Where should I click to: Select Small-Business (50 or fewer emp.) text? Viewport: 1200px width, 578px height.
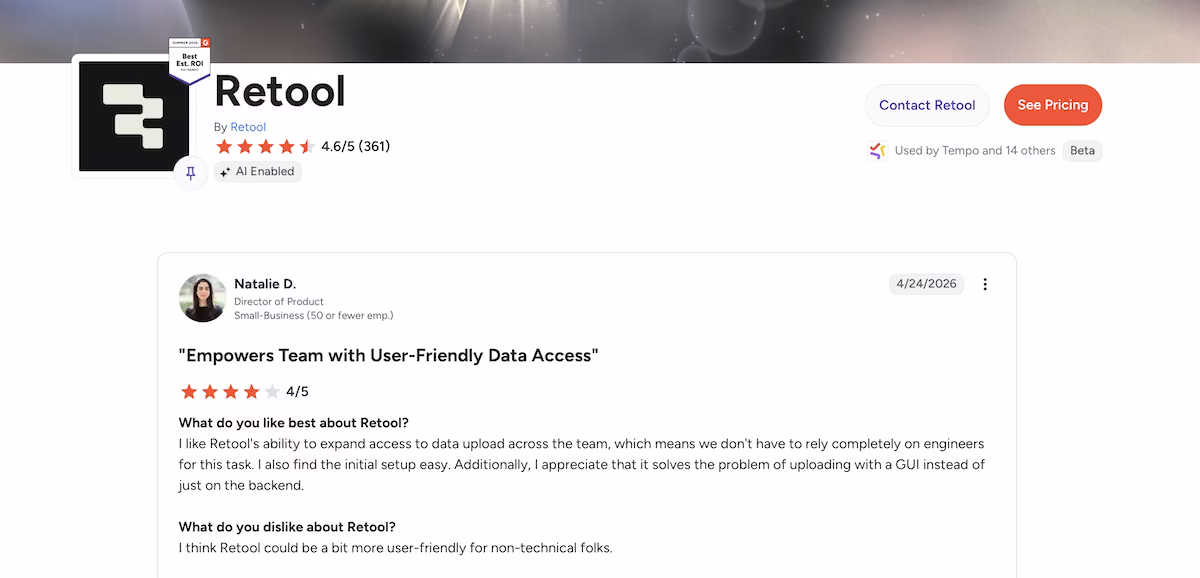tap(314, 316)
